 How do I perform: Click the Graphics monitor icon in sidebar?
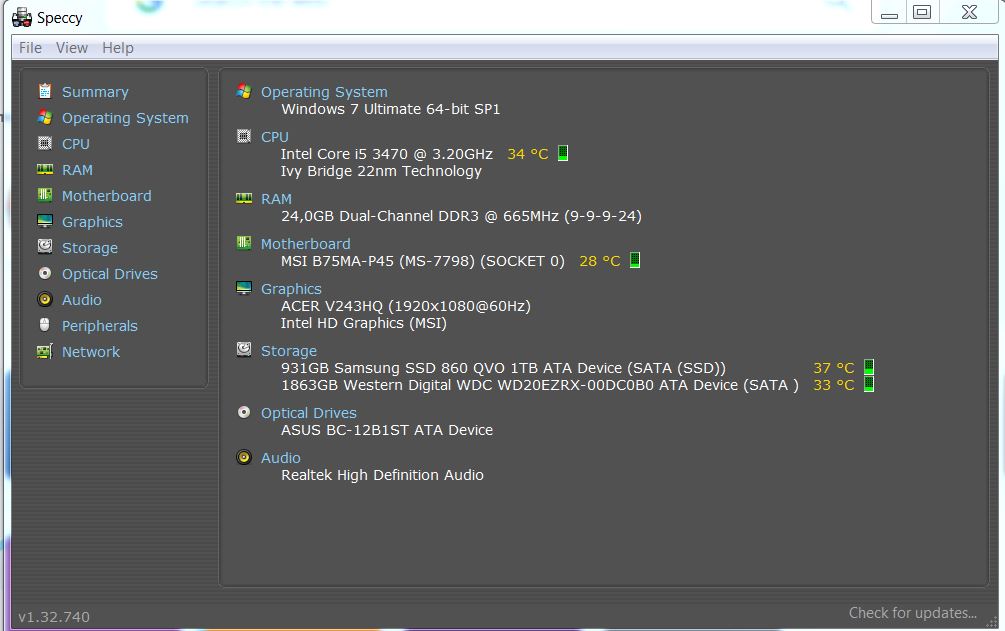tap(45, 221)
